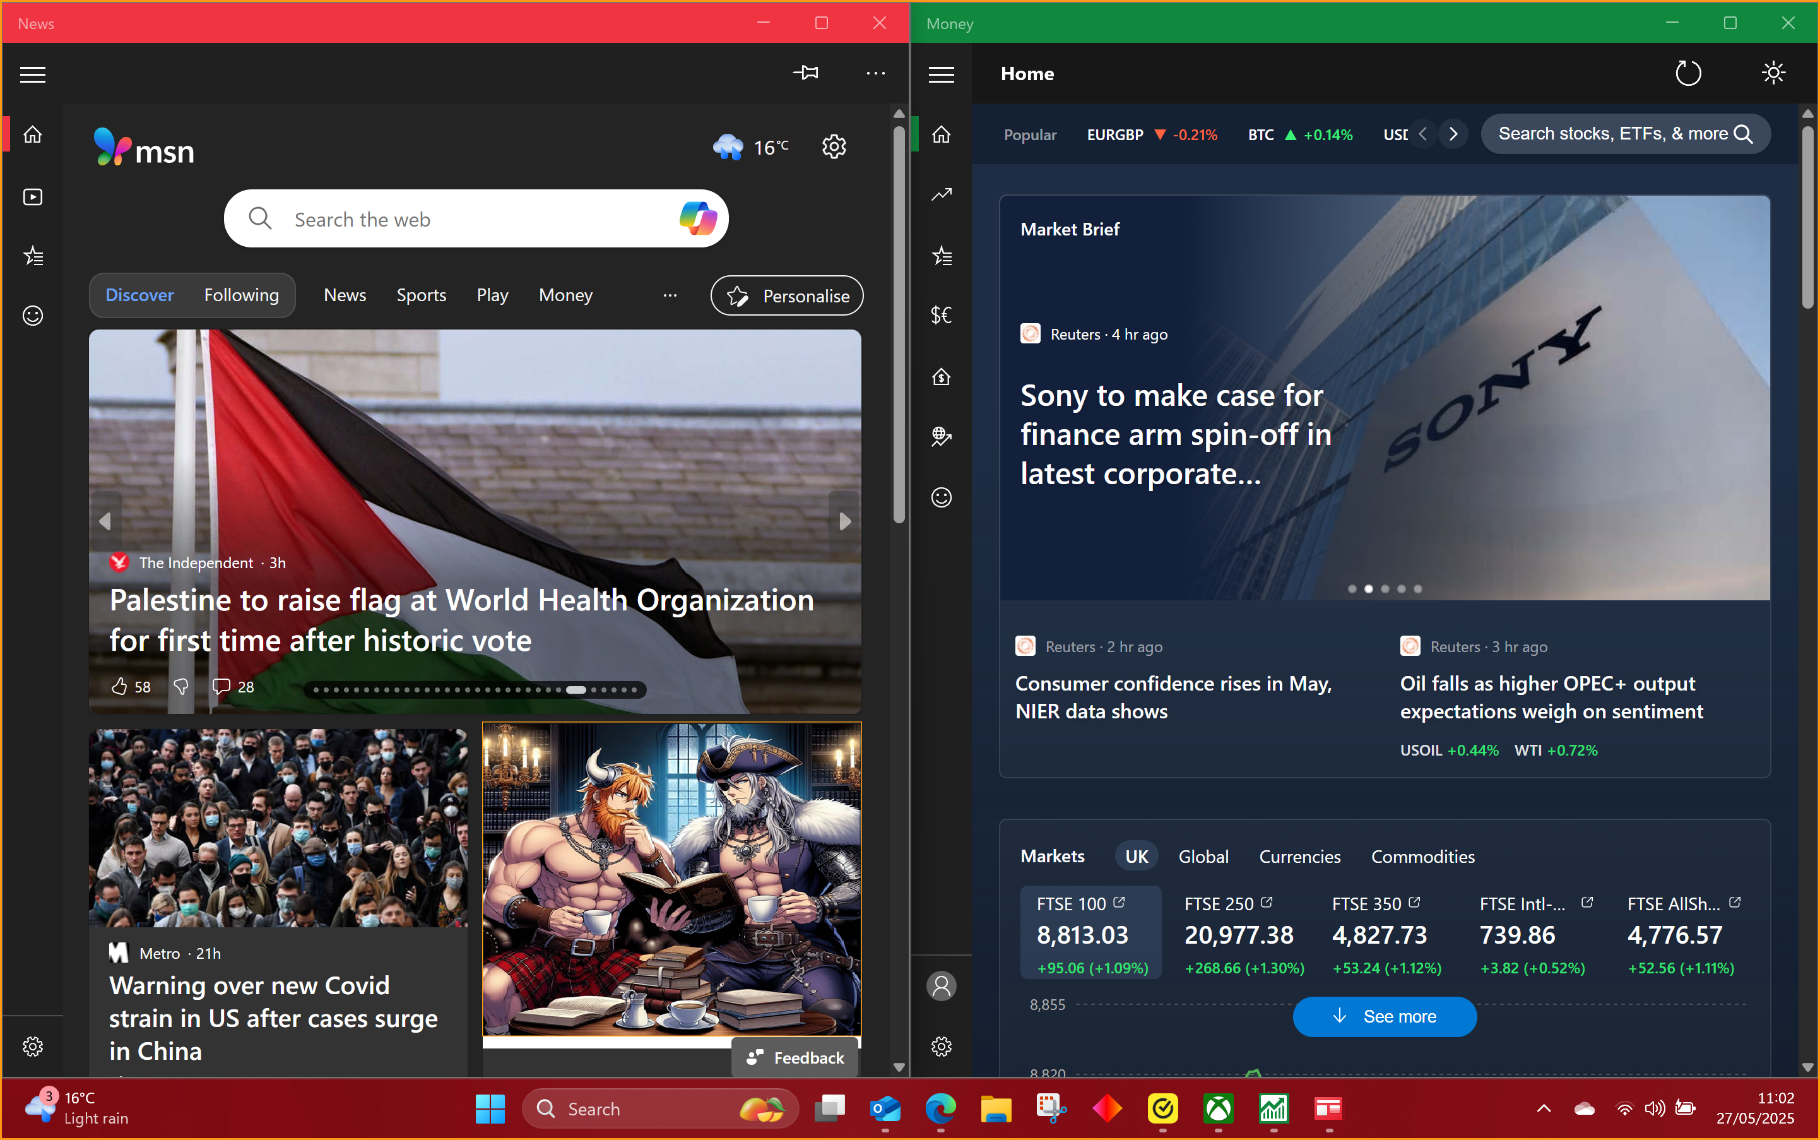Open News window more options ellipsis
The height and width of the screenshot is (1140, 1820).
876,73
